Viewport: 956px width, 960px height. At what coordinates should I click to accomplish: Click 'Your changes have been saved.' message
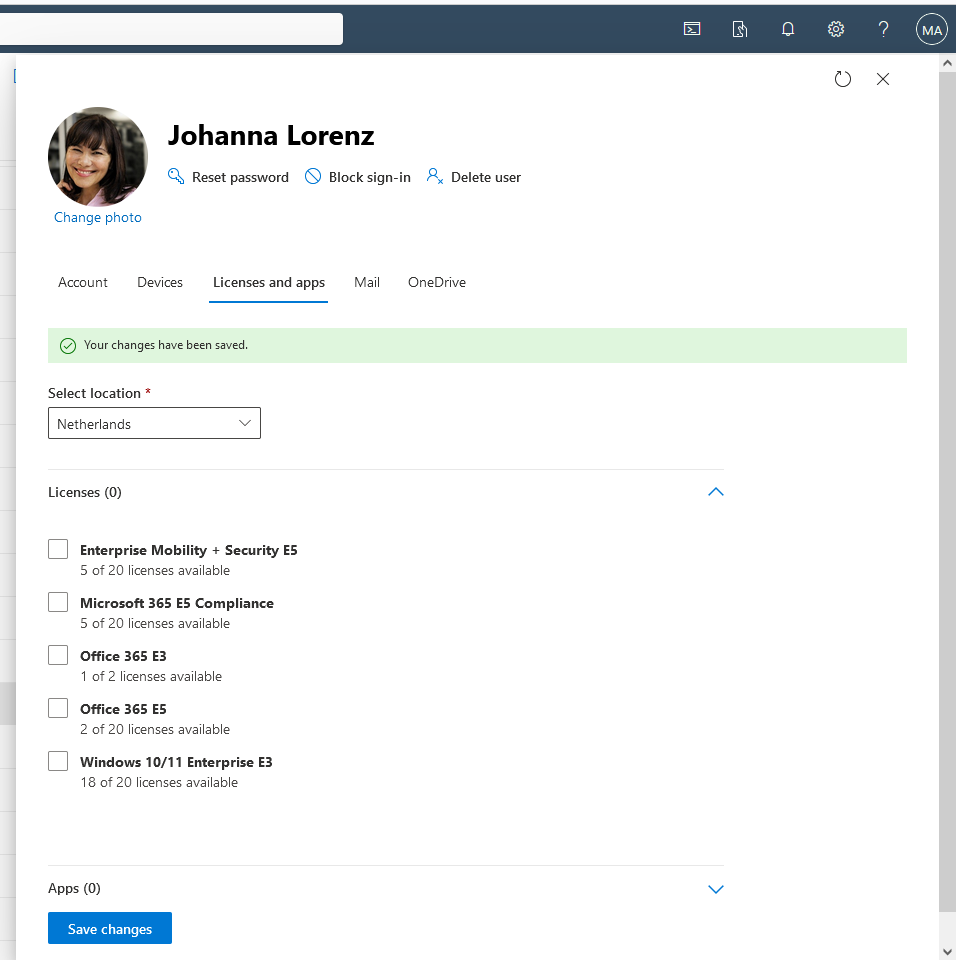click(165, 345)
